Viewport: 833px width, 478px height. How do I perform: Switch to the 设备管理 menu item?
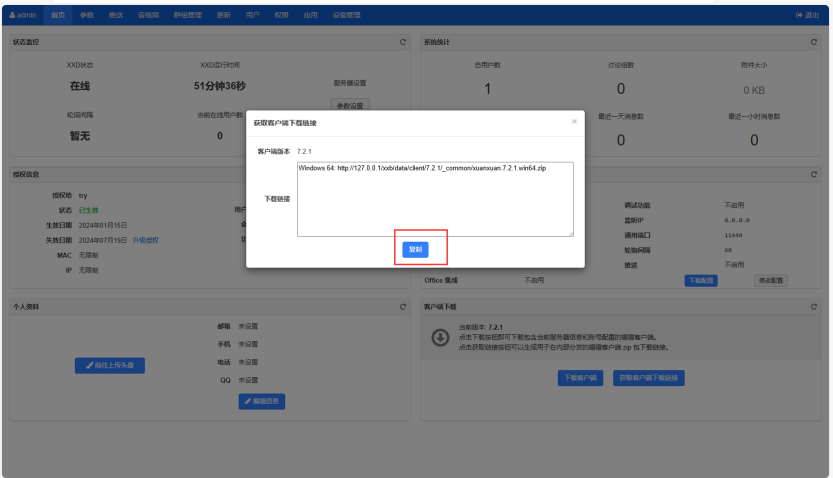click(x=346, y=15)
